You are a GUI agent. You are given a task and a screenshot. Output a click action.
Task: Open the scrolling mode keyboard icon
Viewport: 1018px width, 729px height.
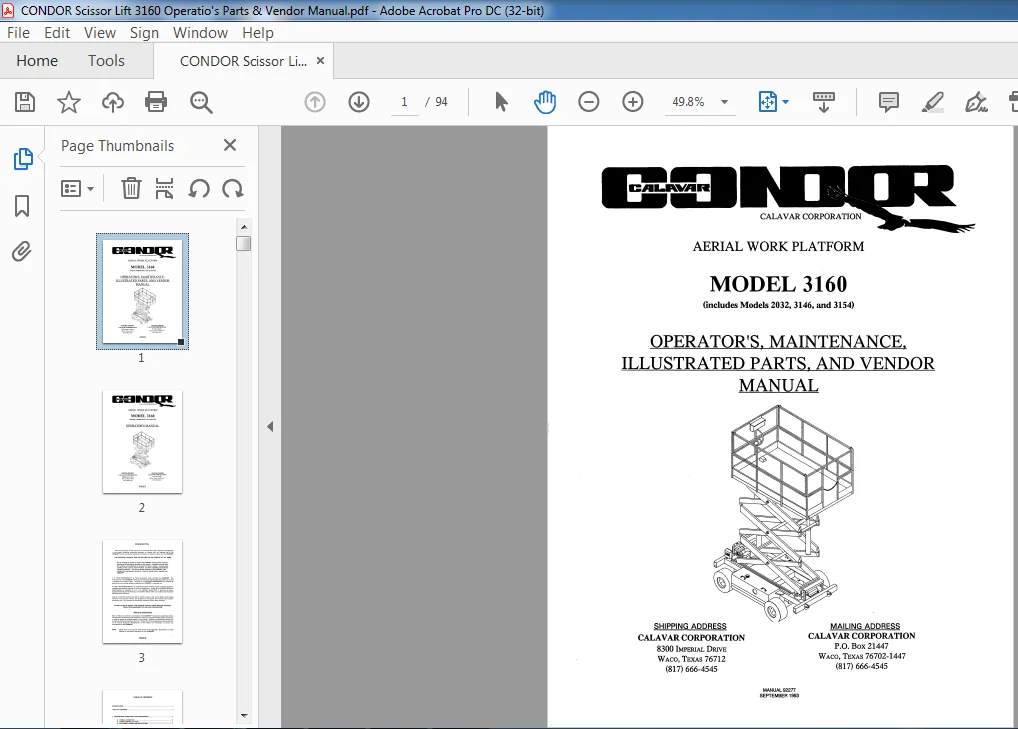pyautogui.click(x=824, y=102)
